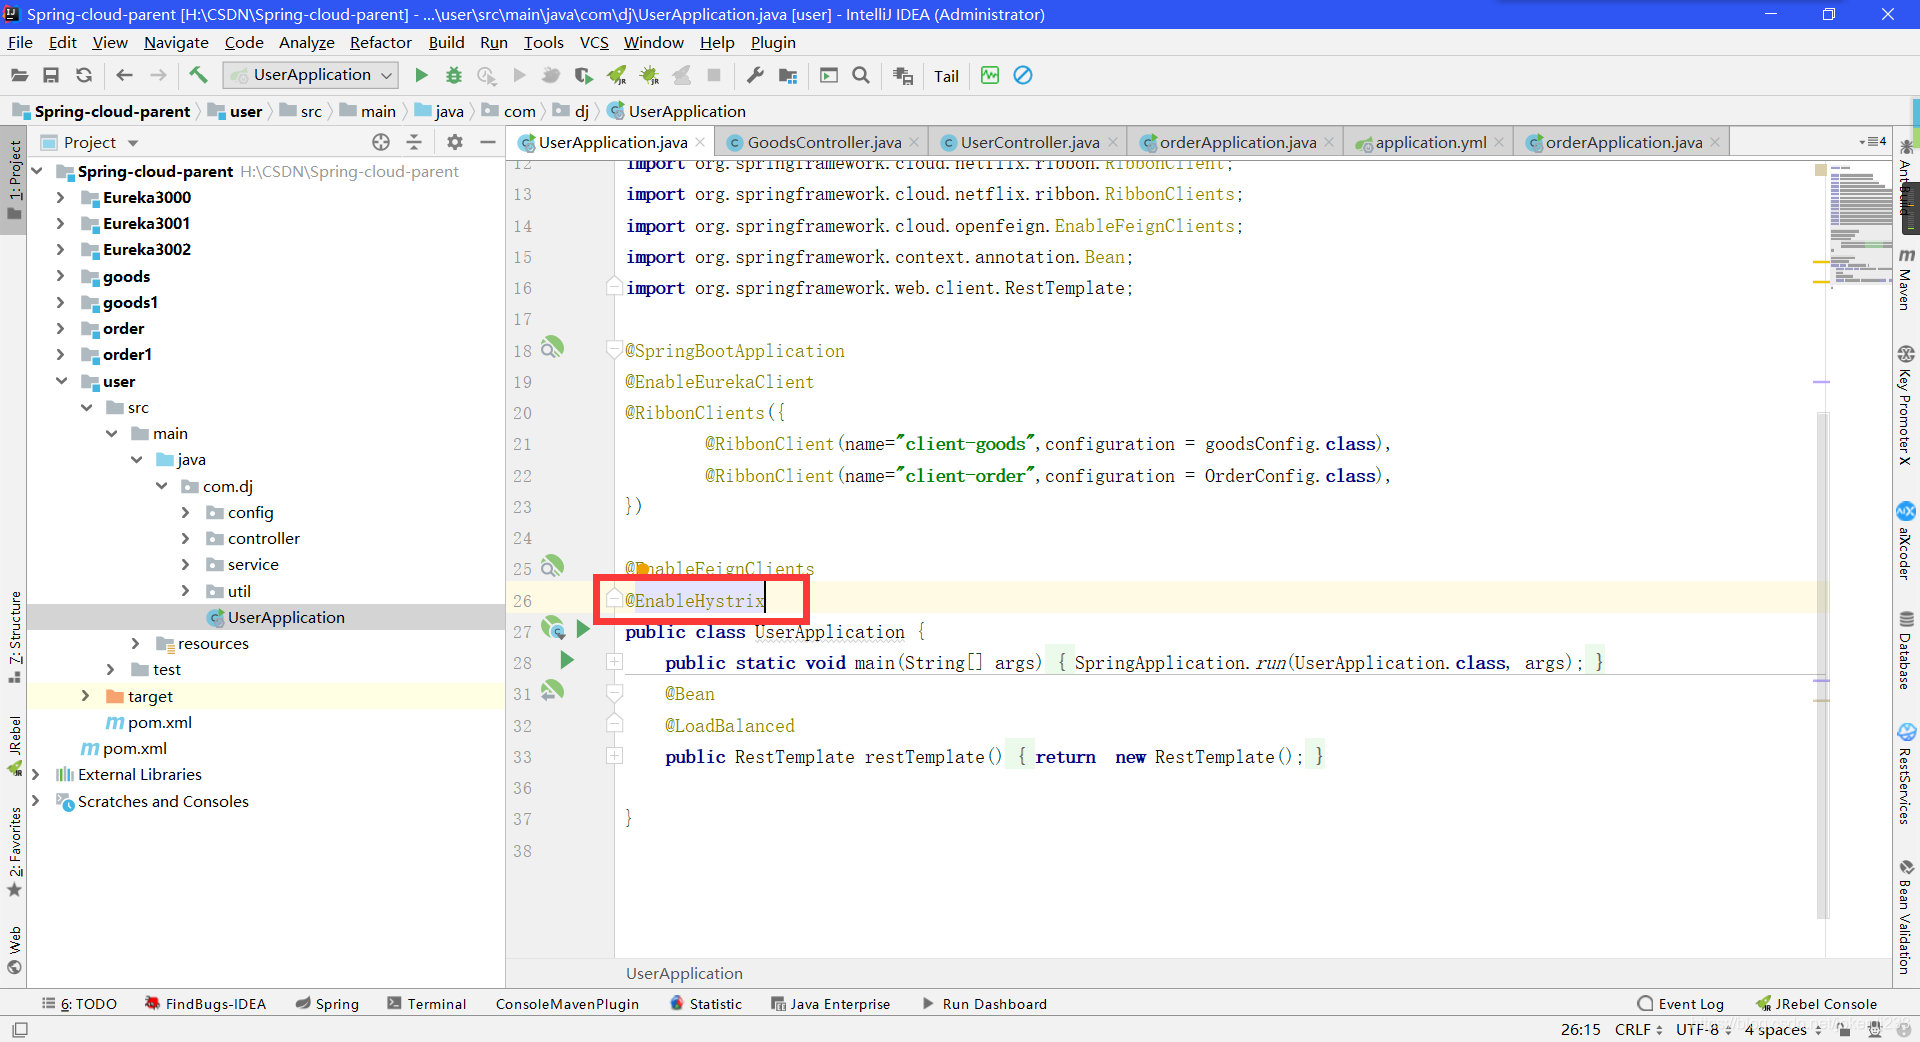
Task: Open the Event Log
Action: click(x=1680, y=1003)
